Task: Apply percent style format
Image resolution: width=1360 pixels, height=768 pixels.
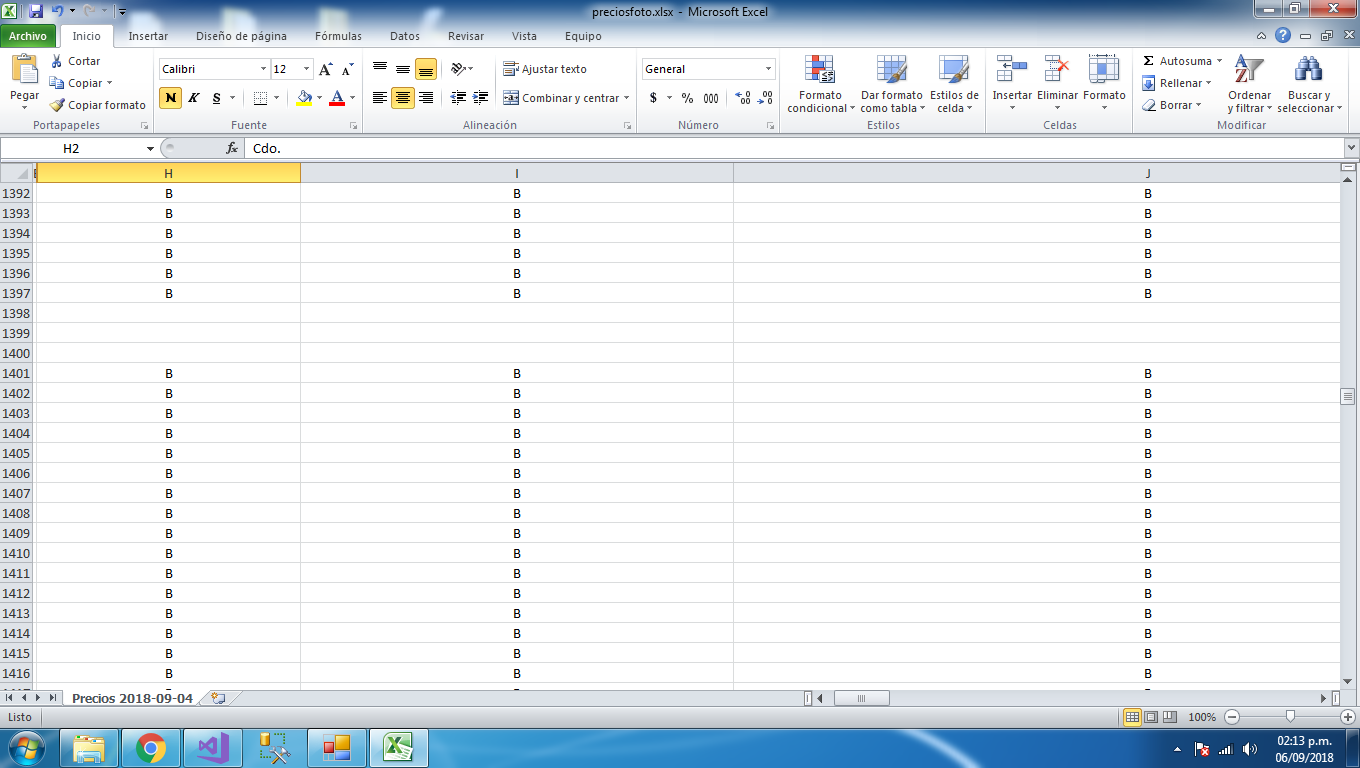Action: tap(687, 98)
